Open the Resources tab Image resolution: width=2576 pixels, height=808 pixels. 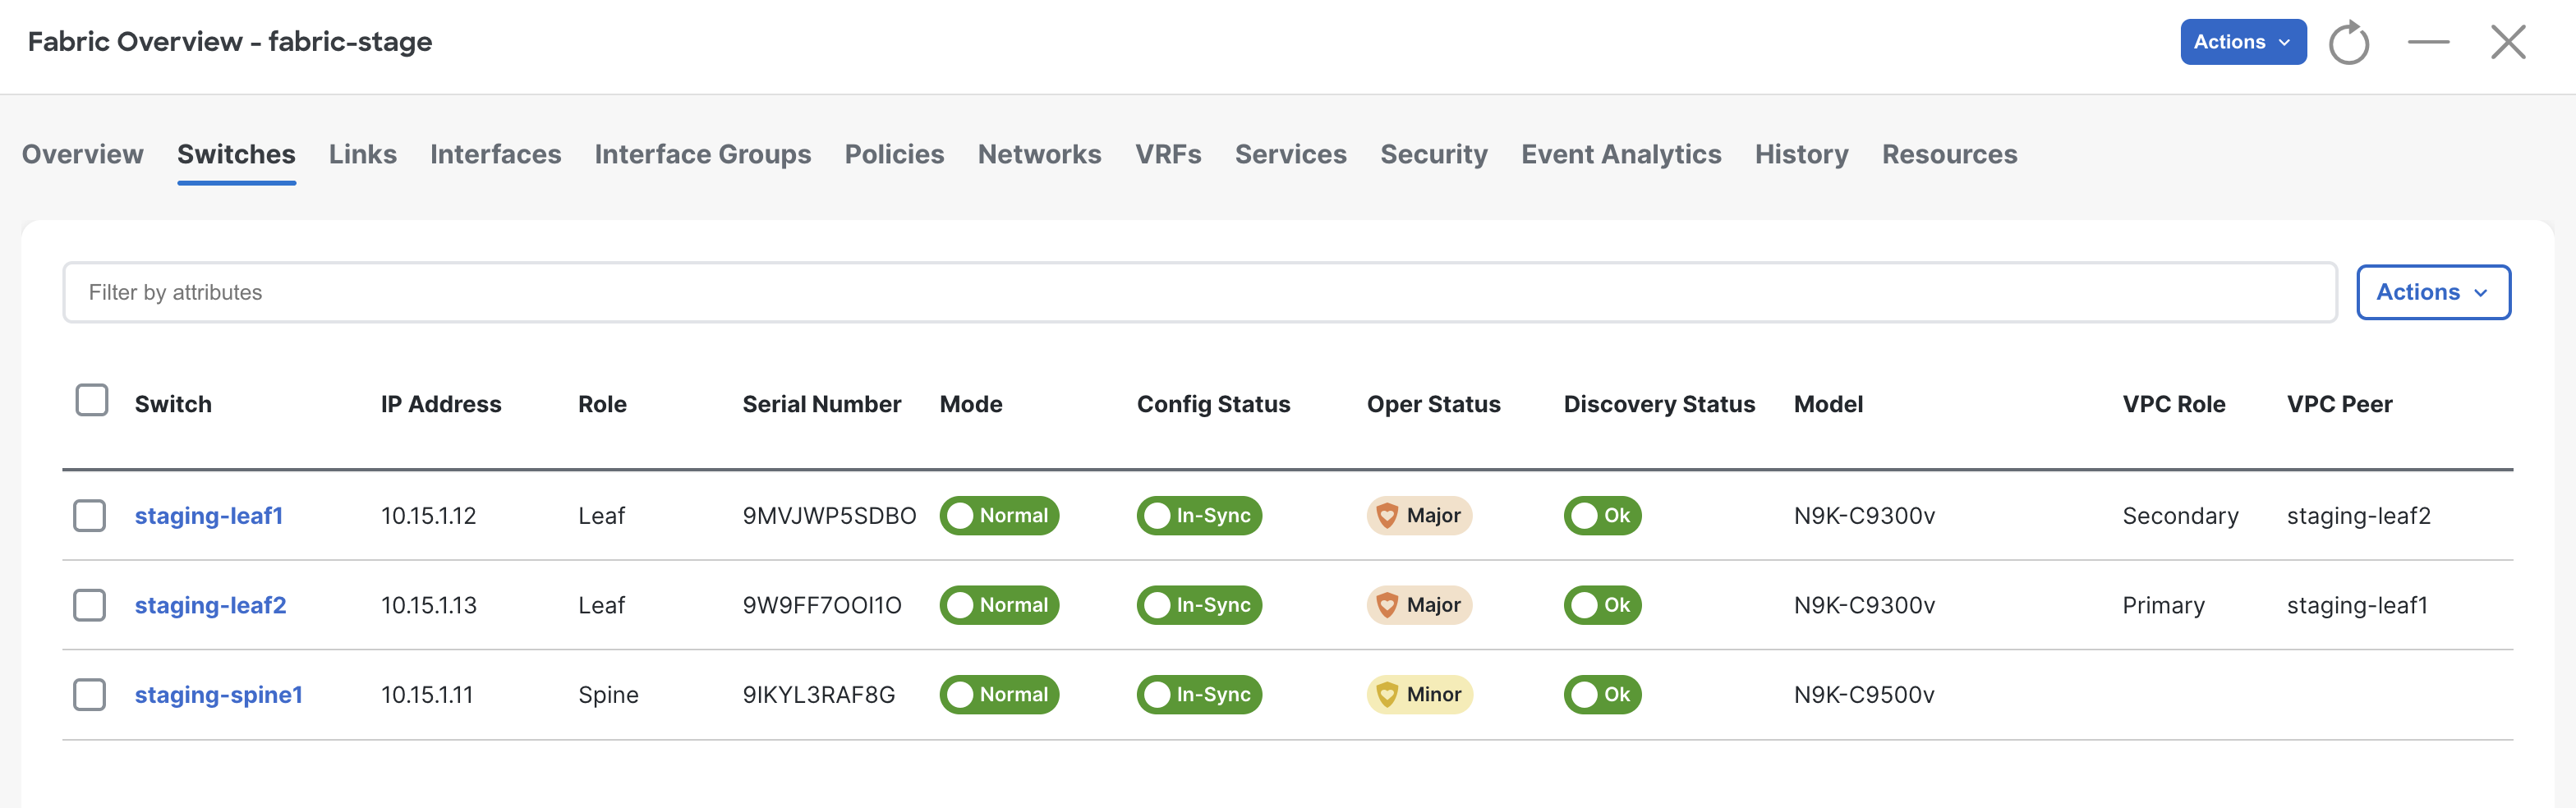[x=1949, y=154]
